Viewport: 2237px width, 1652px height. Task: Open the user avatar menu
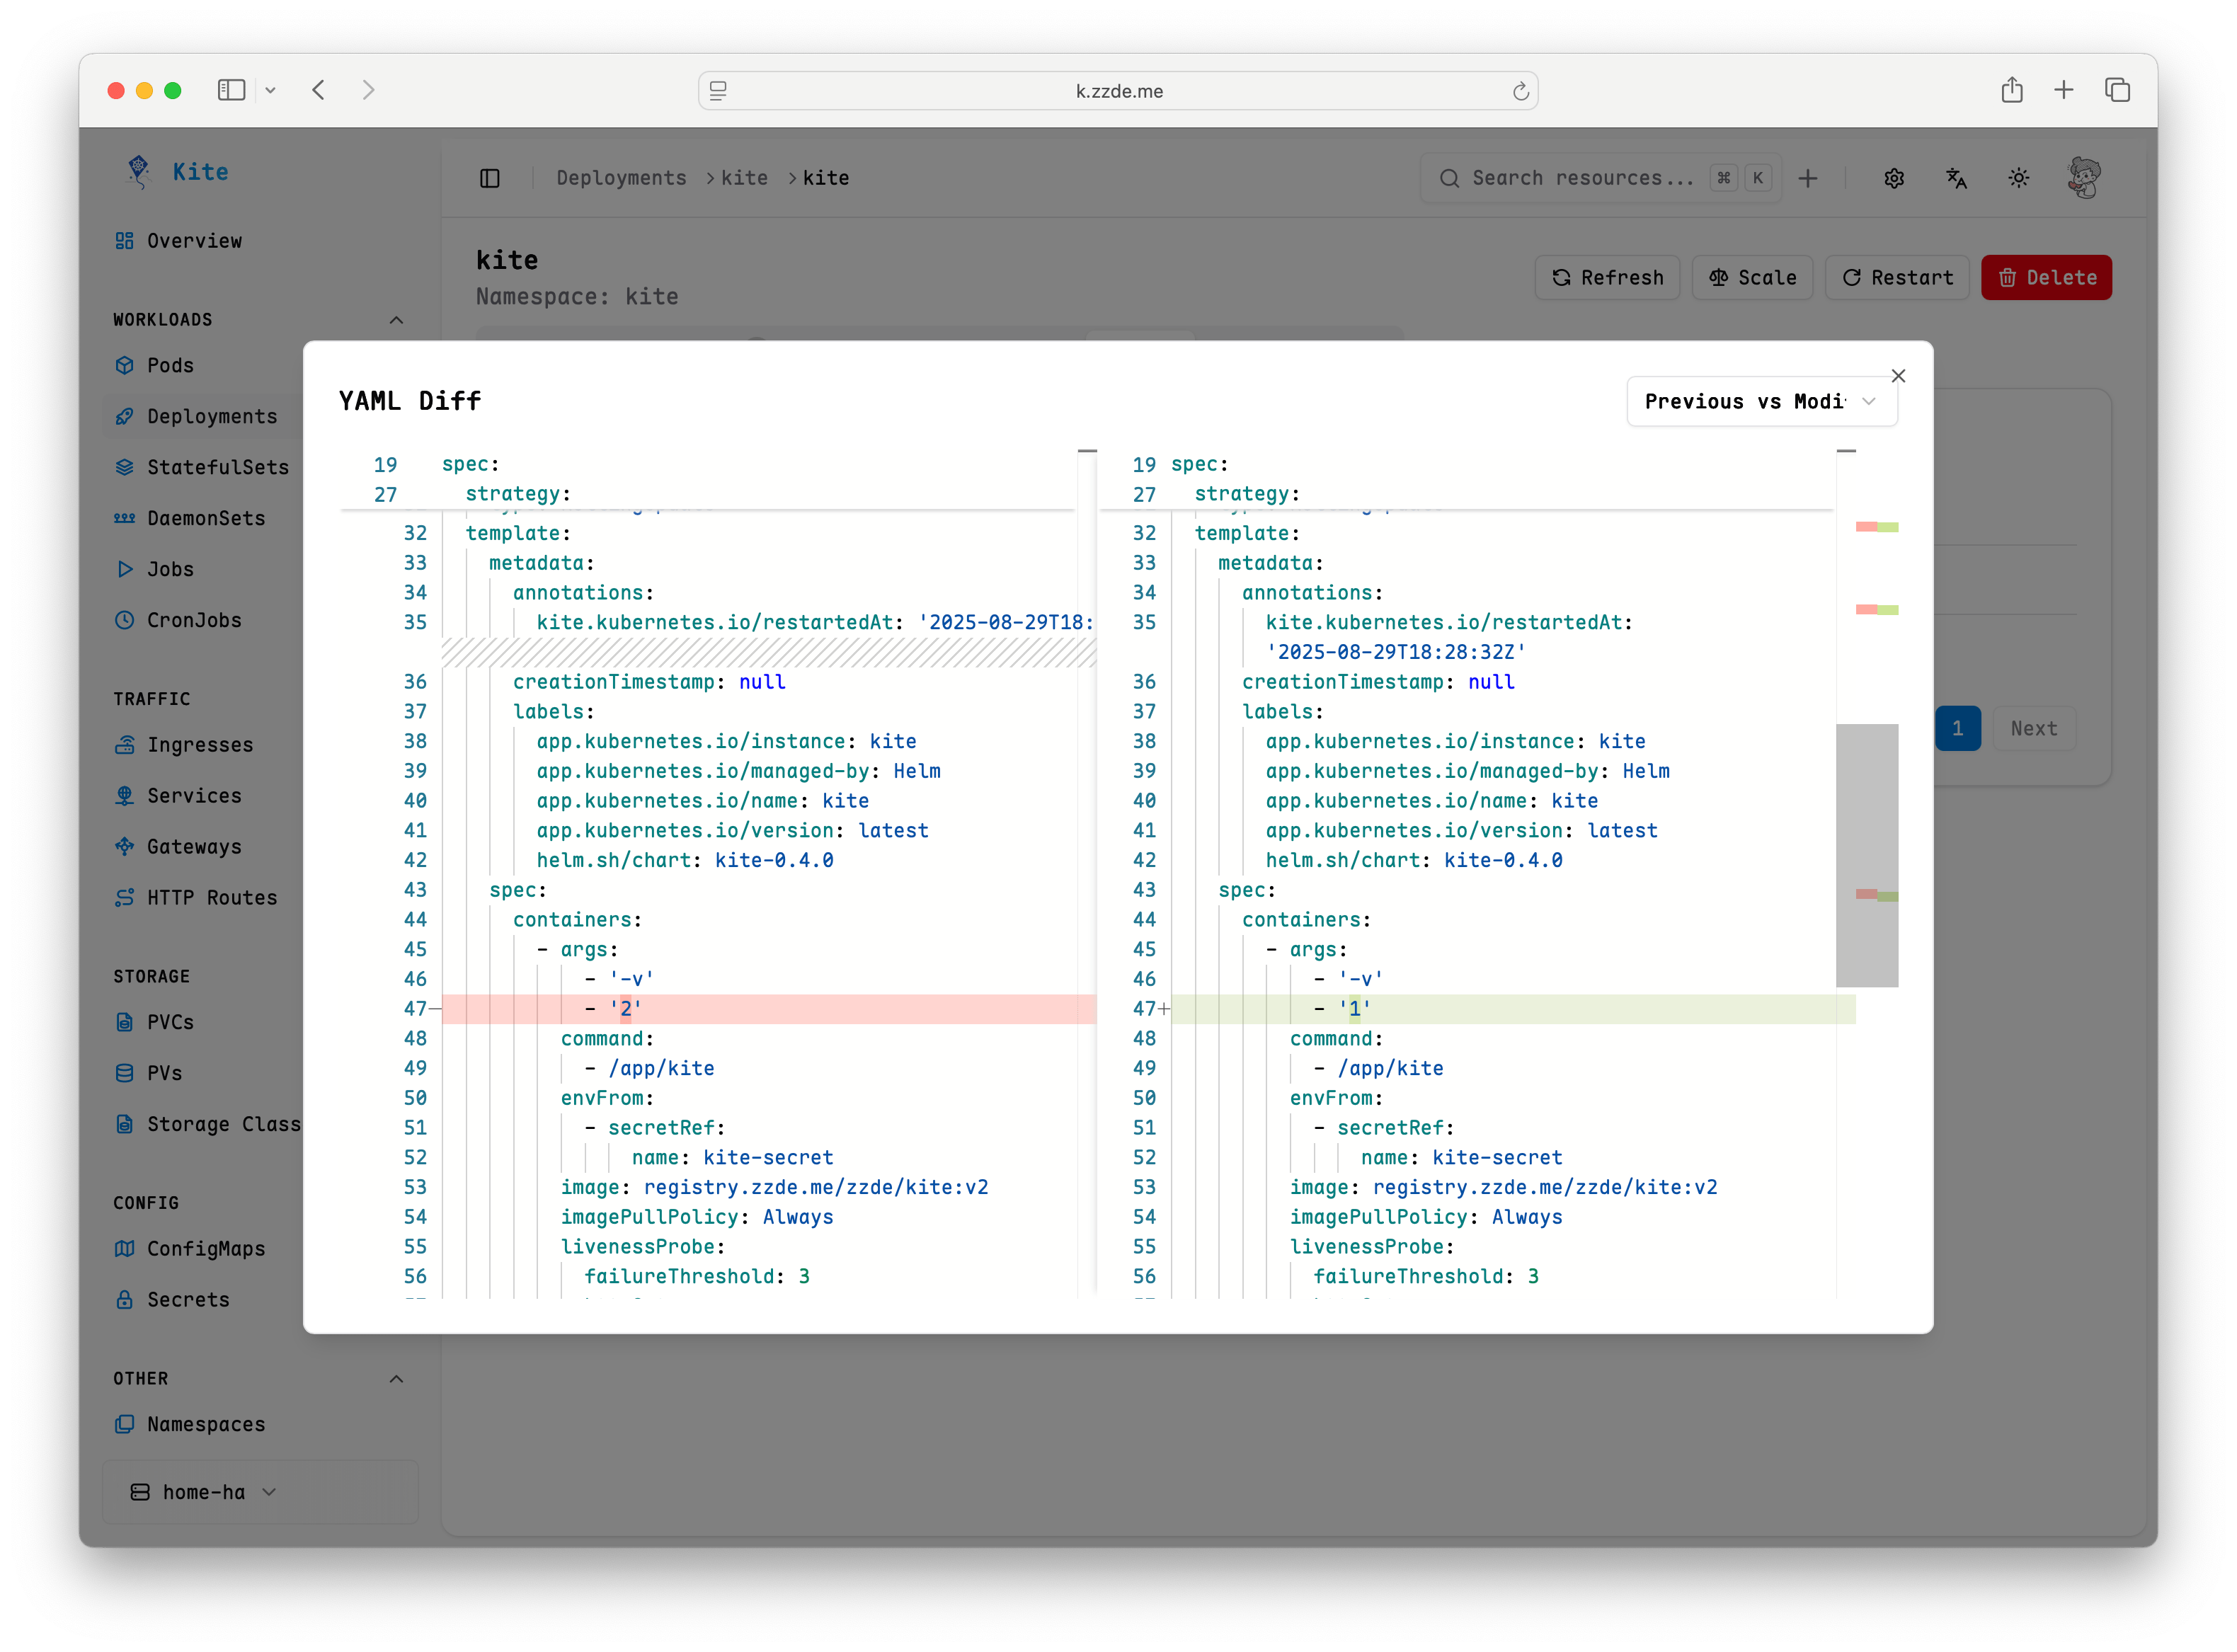point(2084,178)
